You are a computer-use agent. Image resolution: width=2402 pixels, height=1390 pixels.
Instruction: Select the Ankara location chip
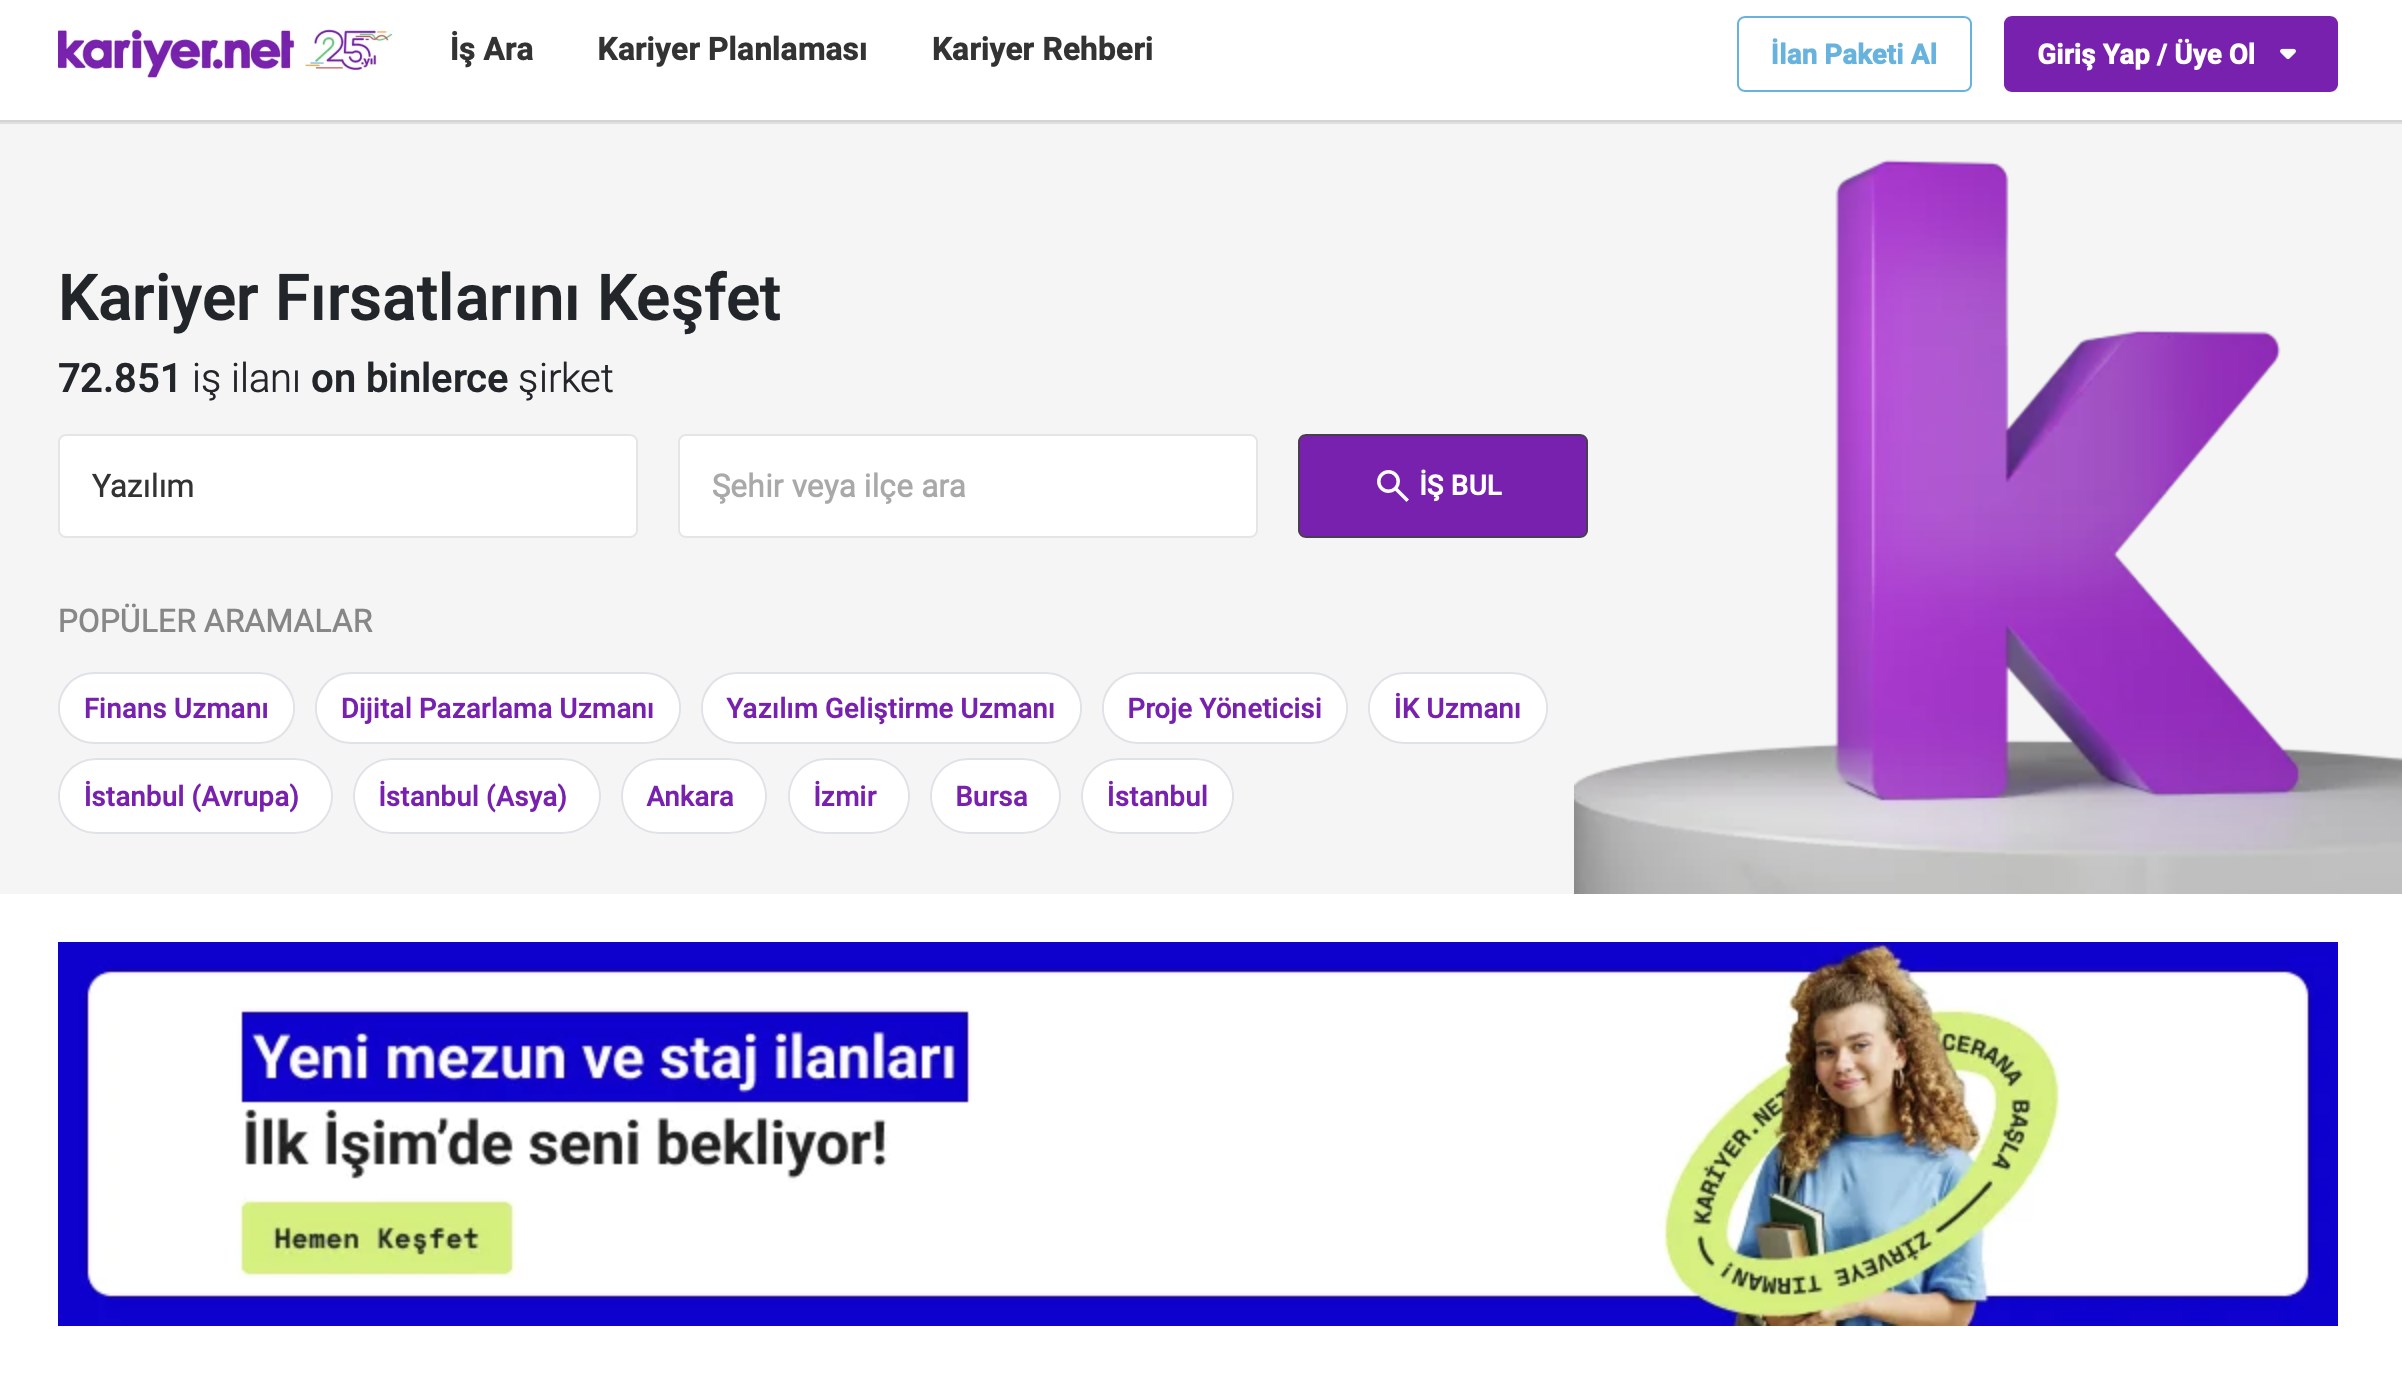click(690, 796)
